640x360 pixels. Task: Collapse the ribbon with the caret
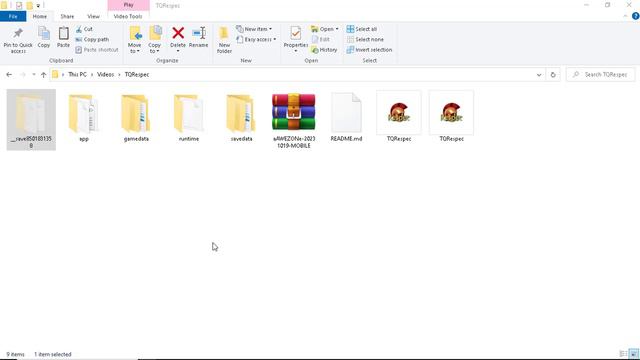(625, 16)
